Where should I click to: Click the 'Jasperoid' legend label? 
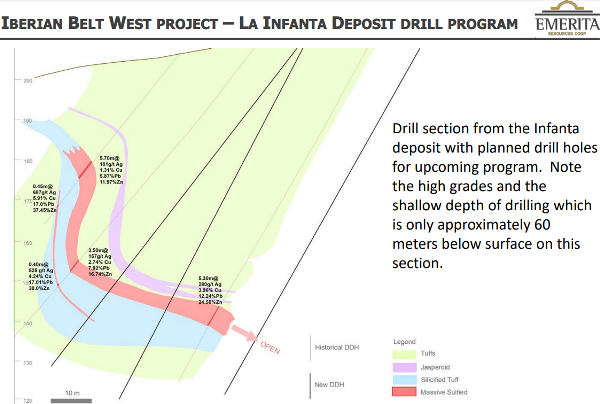435,367
